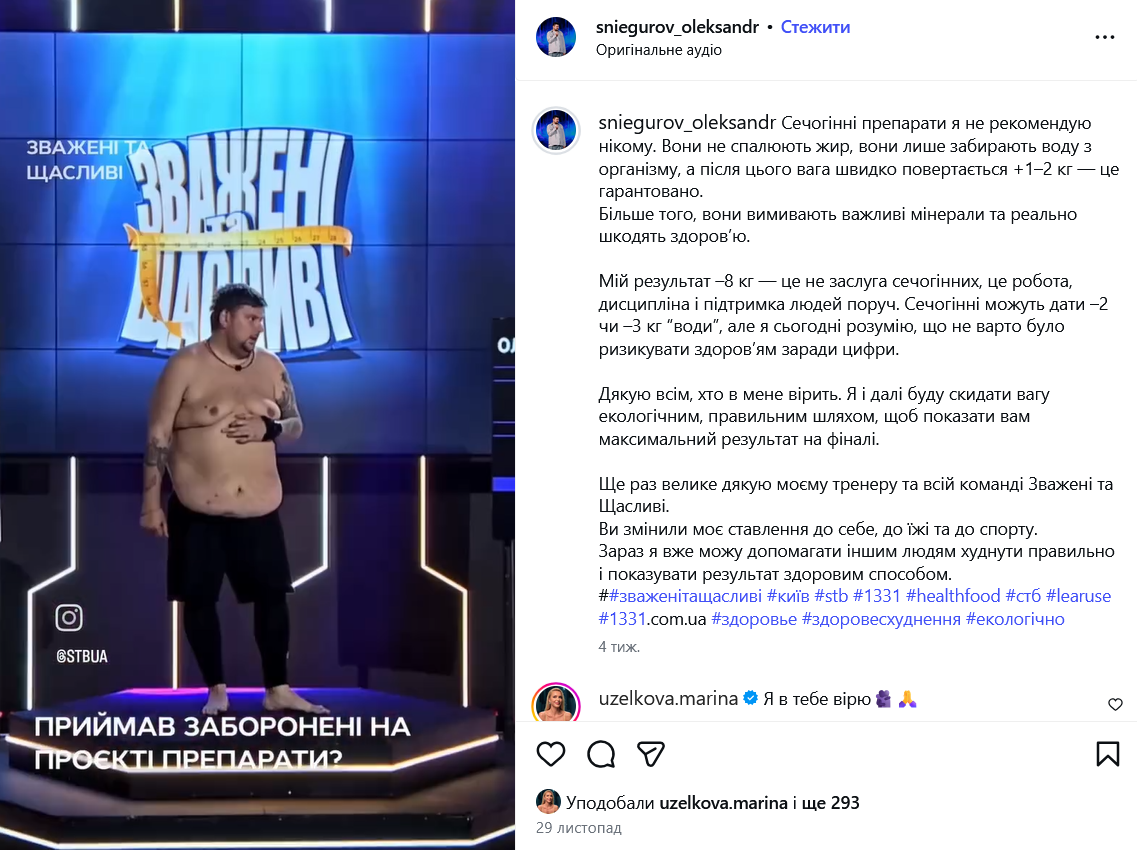The width and height of the screenshot is (1137, 850).
Task: Open hashtag #зваженітащасливі
Action: [685, 596]
